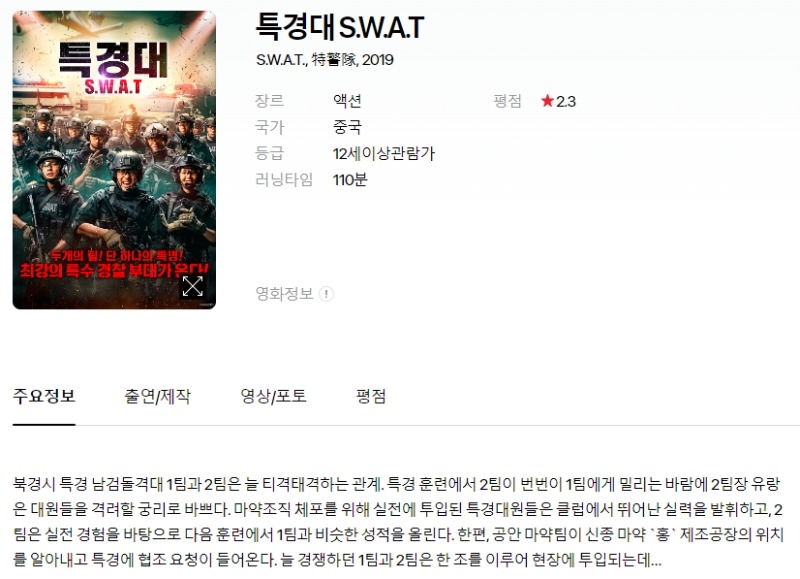The height and width of the screenshot is (579, 800).
Task: Click the 110분 running time value
Action: [350, 180]
